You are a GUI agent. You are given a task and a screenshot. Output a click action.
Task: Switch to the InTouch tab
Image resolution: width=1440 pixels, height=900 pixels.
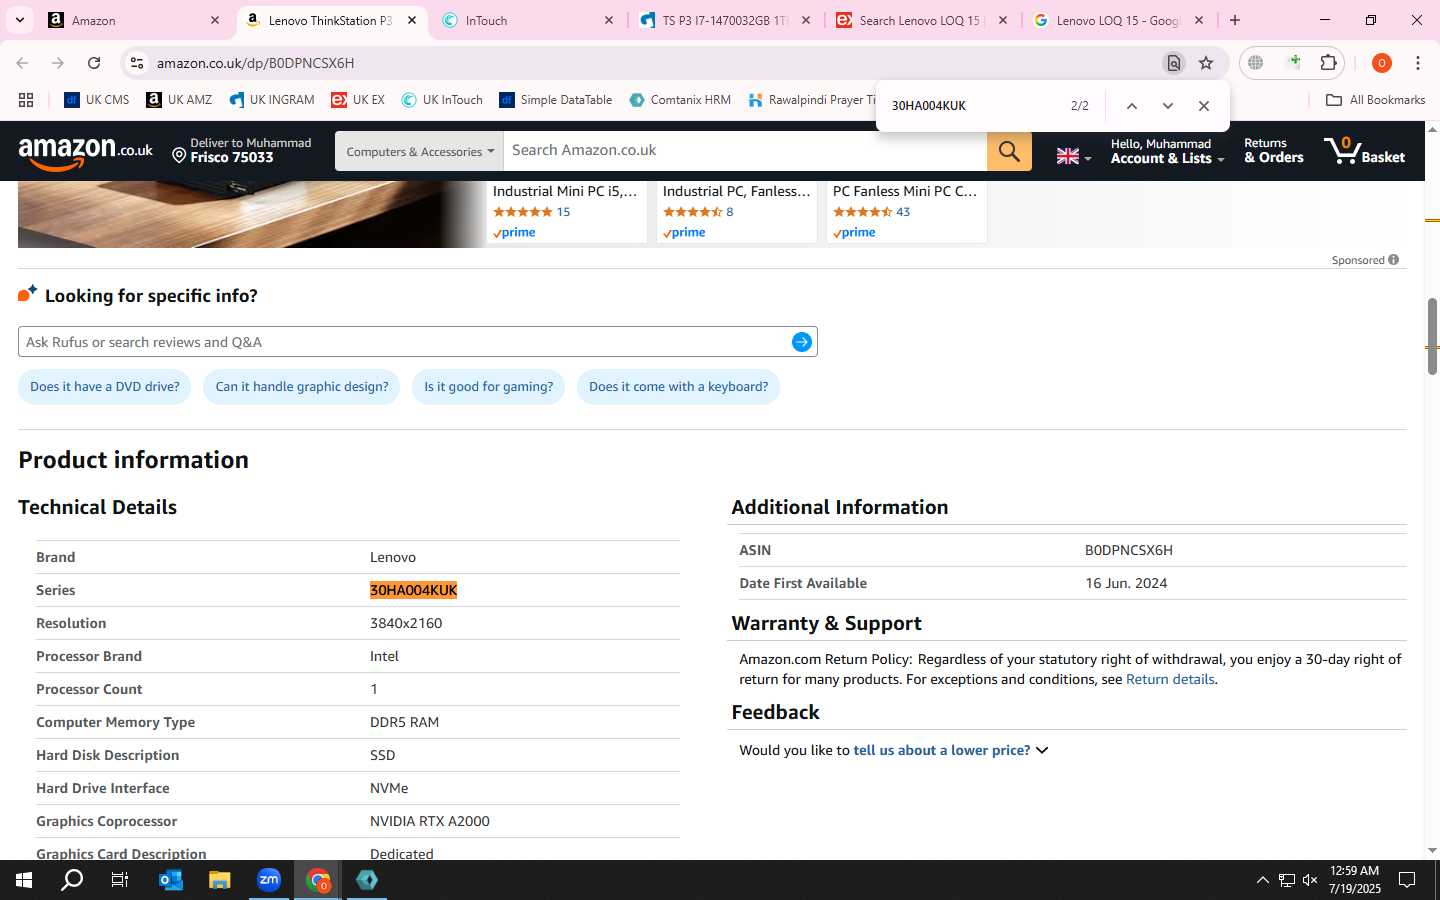point(528,20)
